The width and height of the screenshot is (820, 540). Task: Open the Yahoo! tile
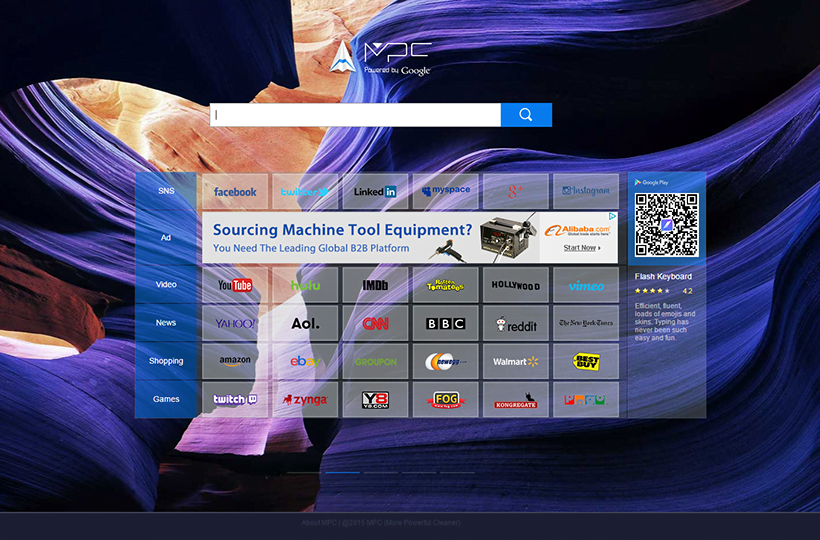235,323
